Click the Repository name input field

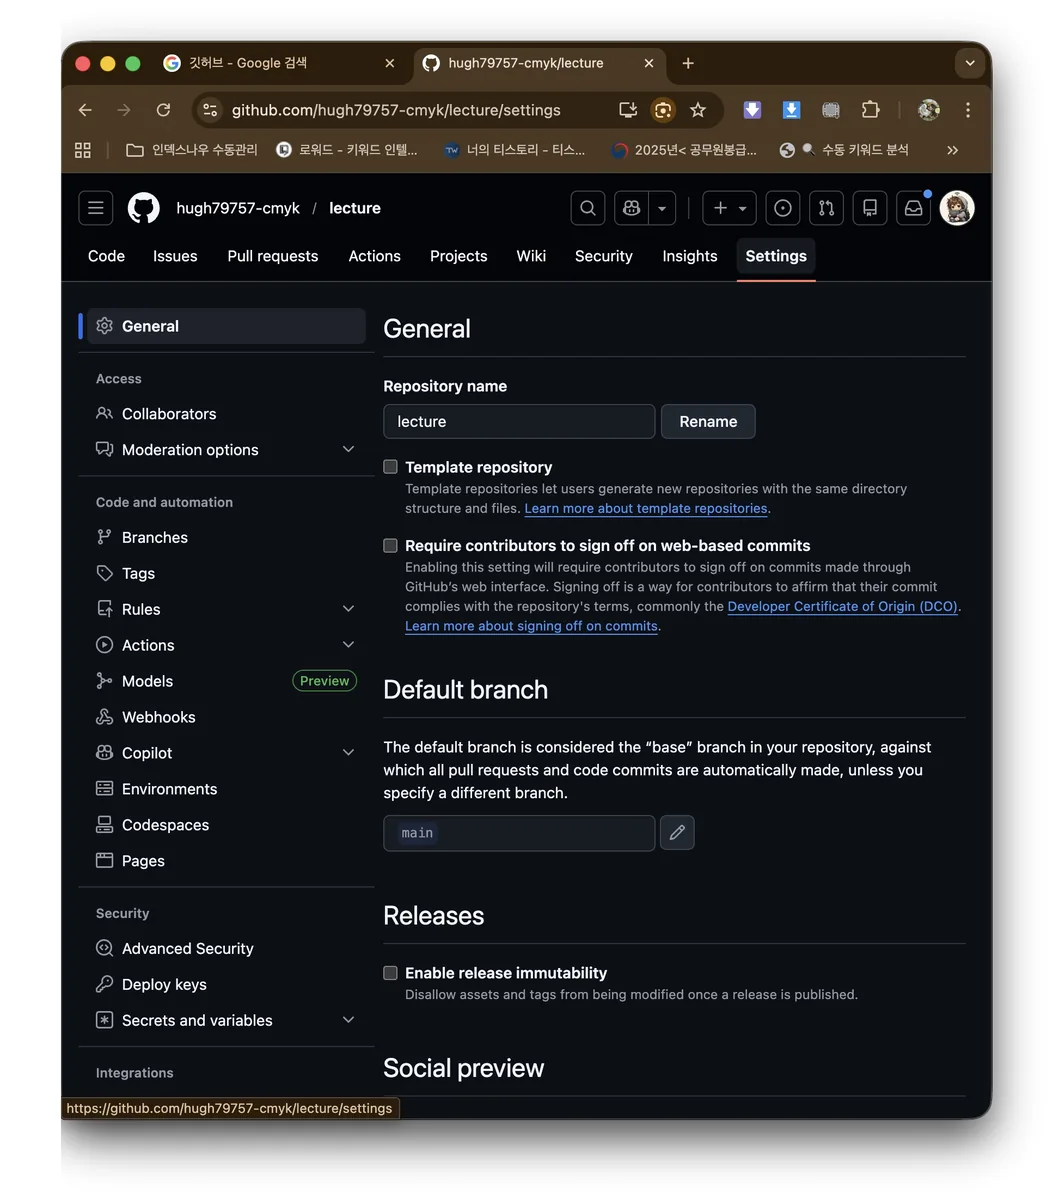(519, 422)
